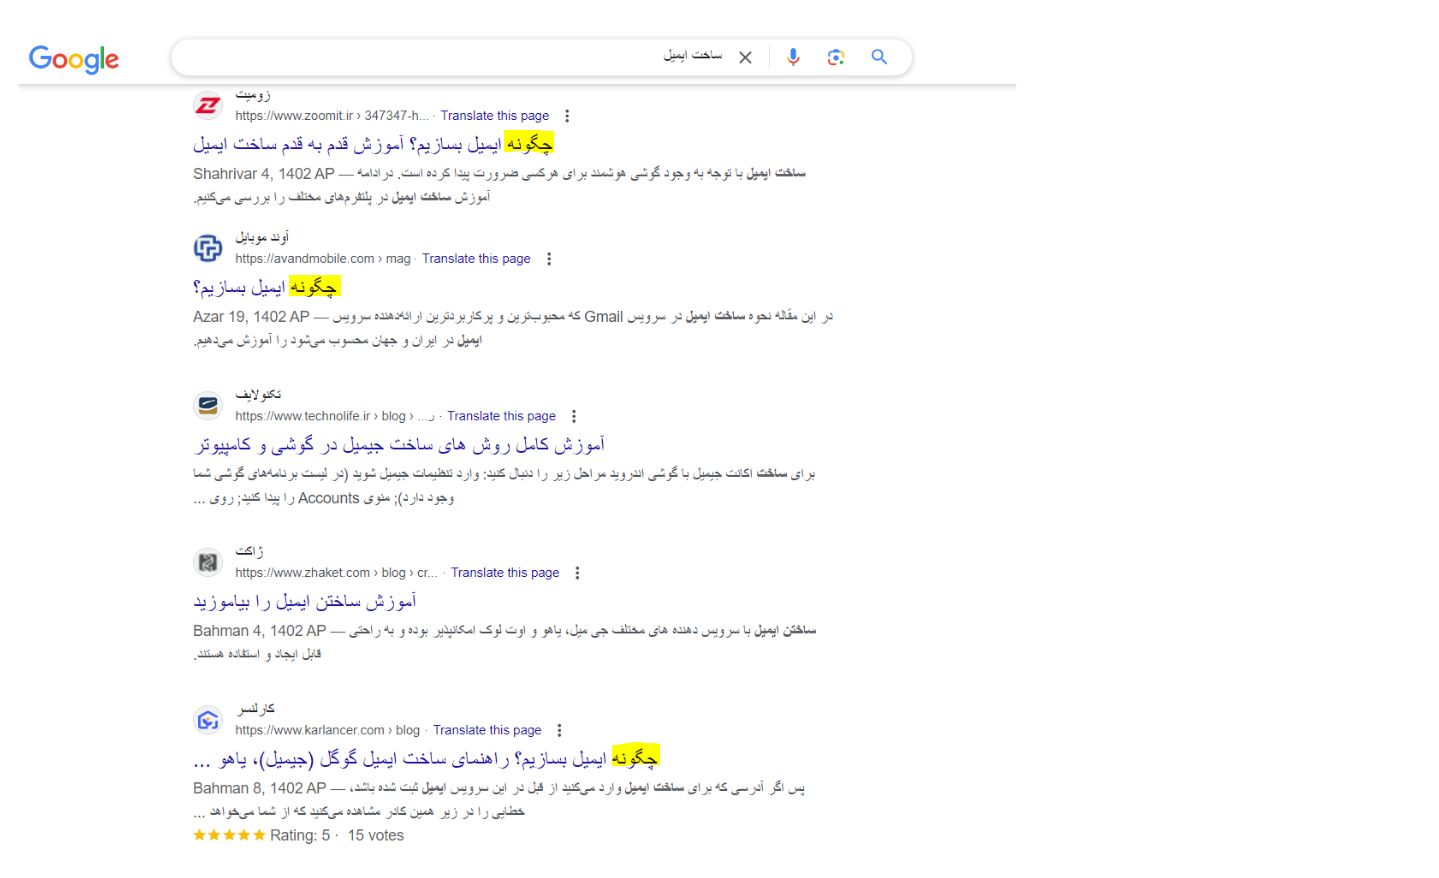Open more options for karlancer.com result

559,730
